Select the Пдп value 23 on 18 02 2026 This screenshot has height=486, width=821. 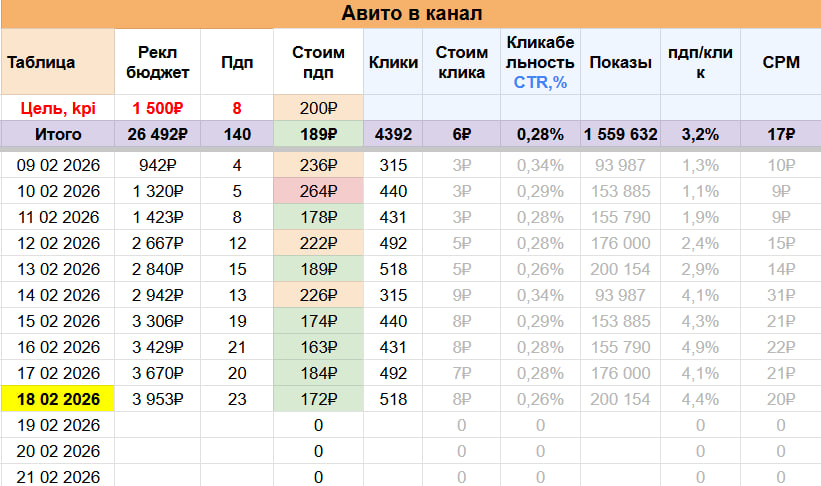point(236,400)
